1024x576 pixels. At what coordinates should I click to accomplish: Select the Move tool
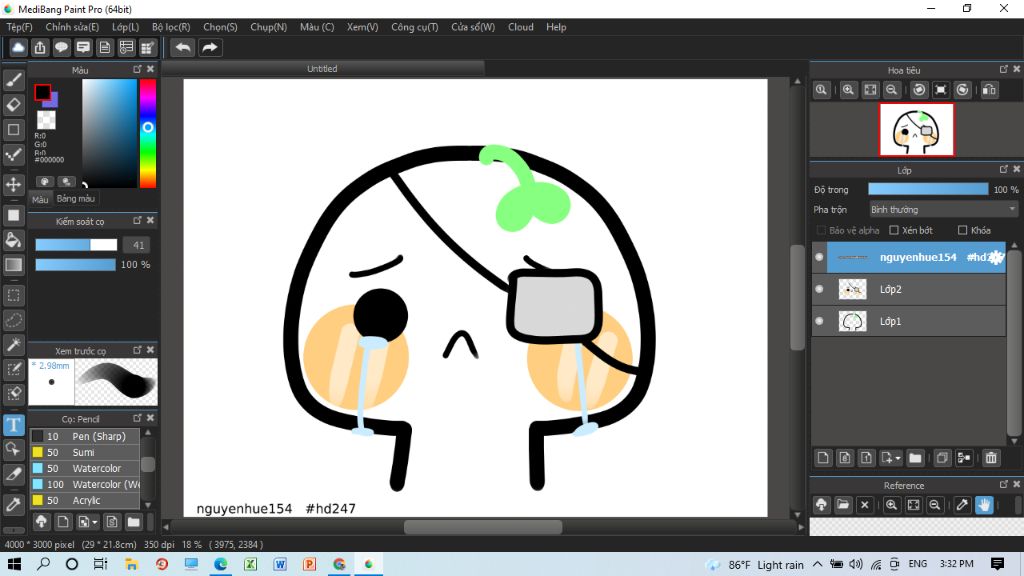click(14, 185)
